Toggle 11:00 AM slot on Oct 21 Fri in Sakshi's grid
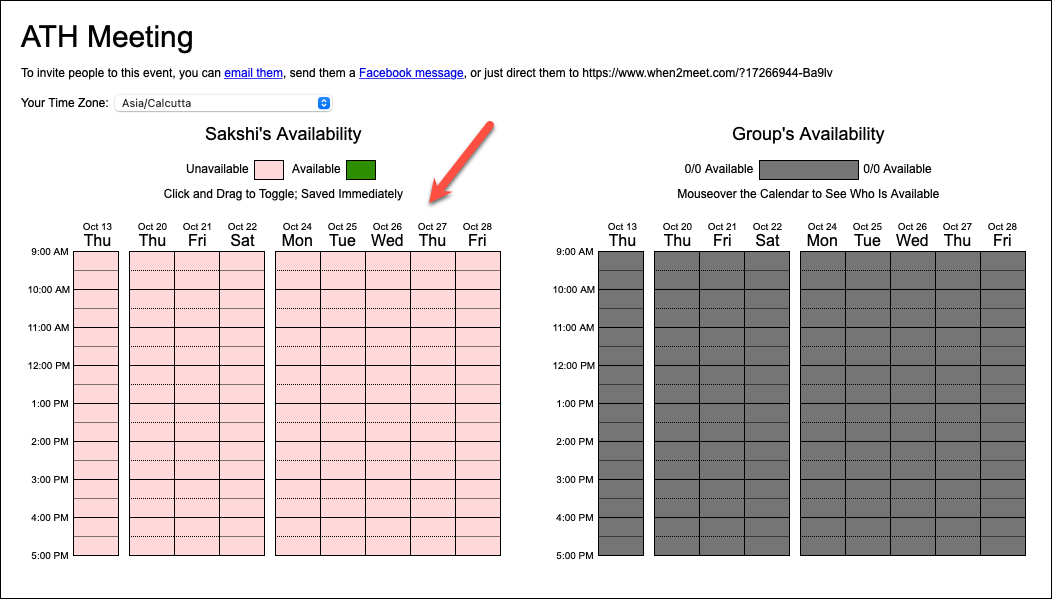The width and height of the screenshot is (1052, 599). pyautogui.click(x=197, y=337)
